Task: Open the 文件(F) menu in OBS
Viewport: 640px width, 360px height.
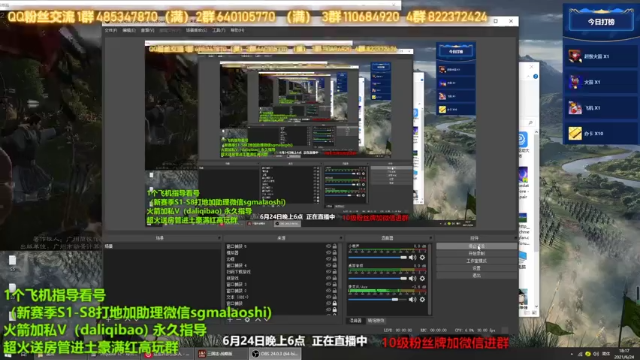Action: (111, 30)
